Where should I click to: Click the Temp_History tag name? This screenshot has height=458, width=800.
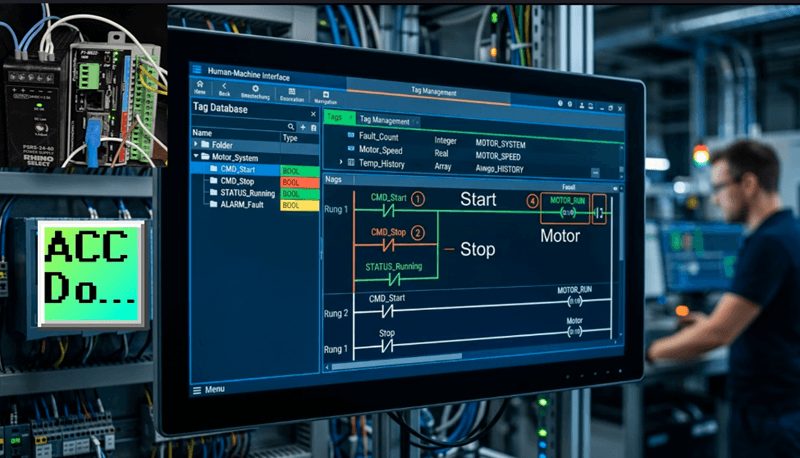pyautogui.click(x=382, y=163)
